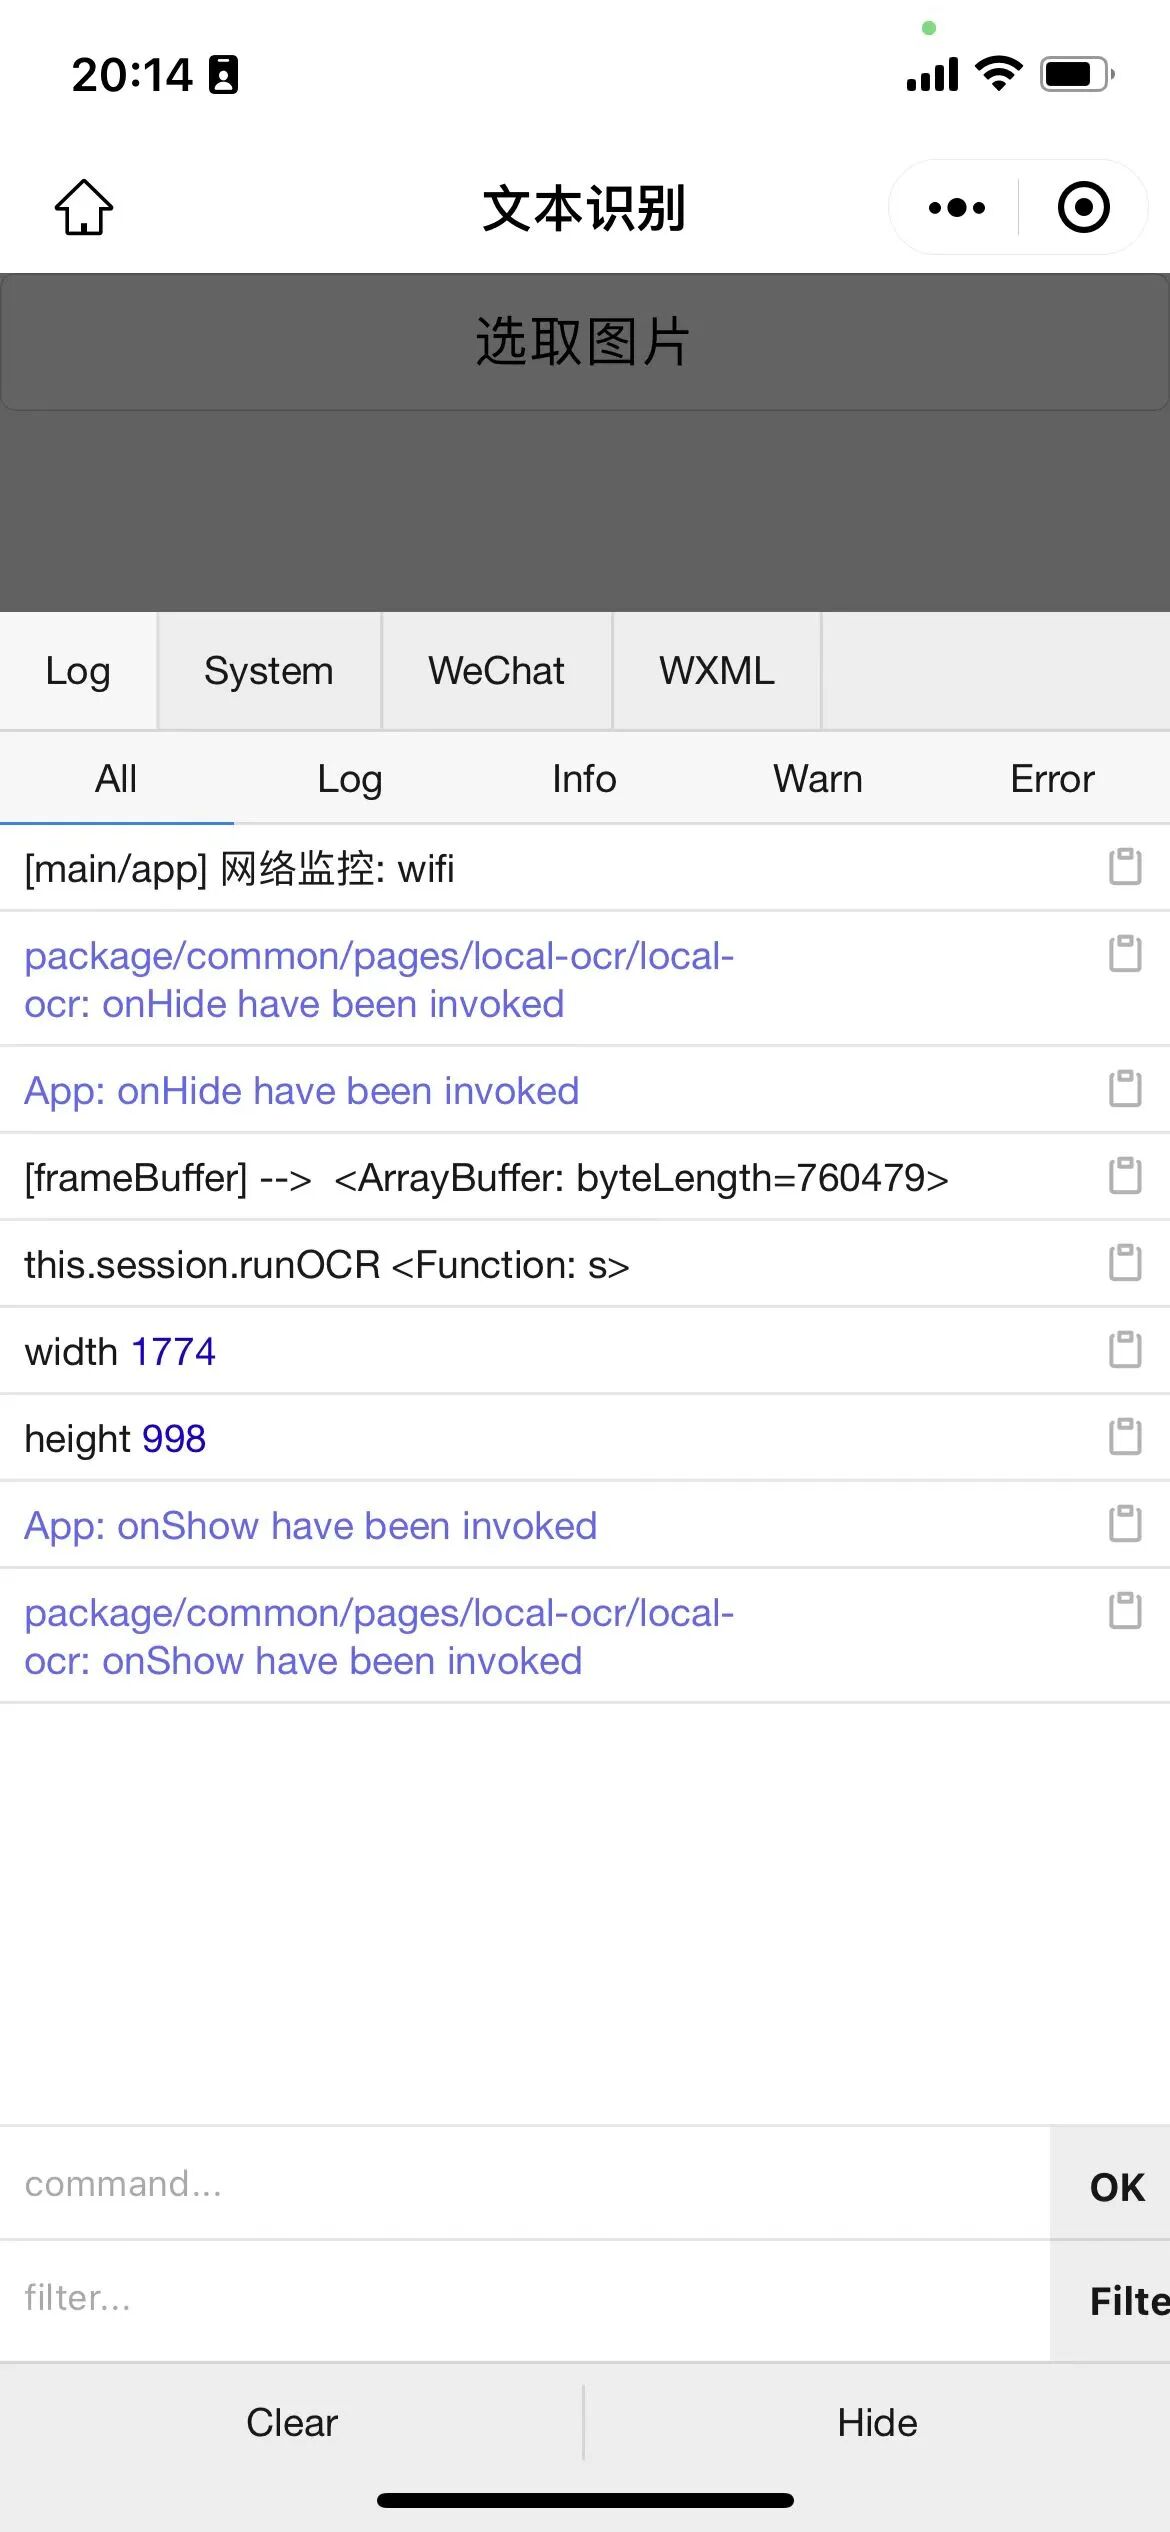Copy the height 998 log entry
Screen dimensions: 1170x2532
point(1125,1437)
